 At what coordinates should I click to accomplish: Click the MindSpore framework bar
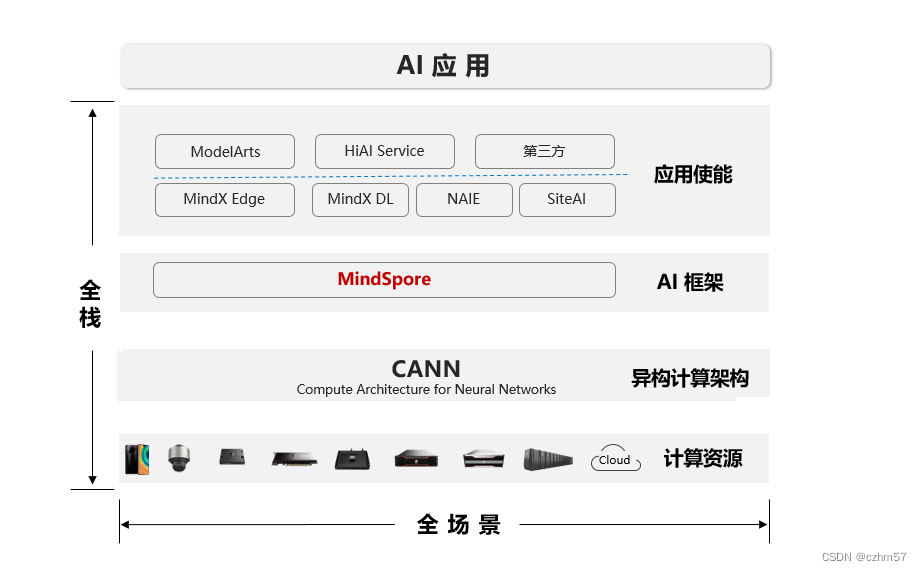385,280
